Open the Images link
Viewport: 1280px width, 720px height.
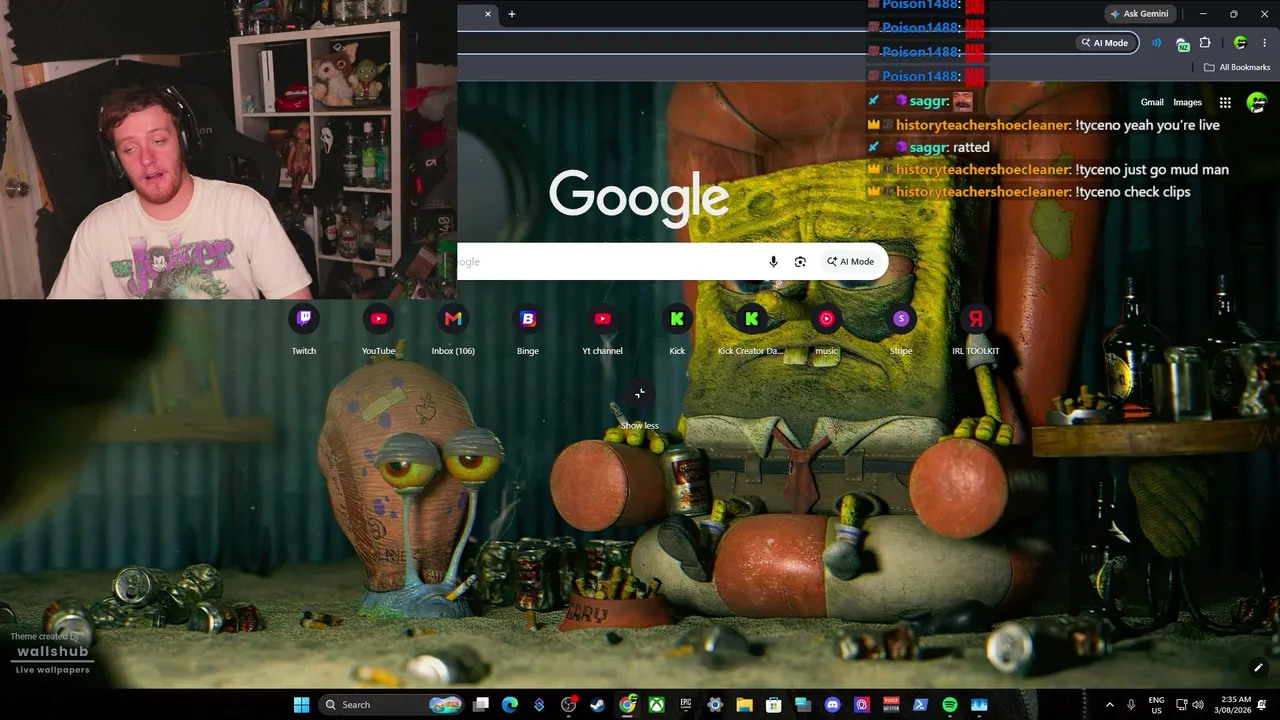[1187, 102]
